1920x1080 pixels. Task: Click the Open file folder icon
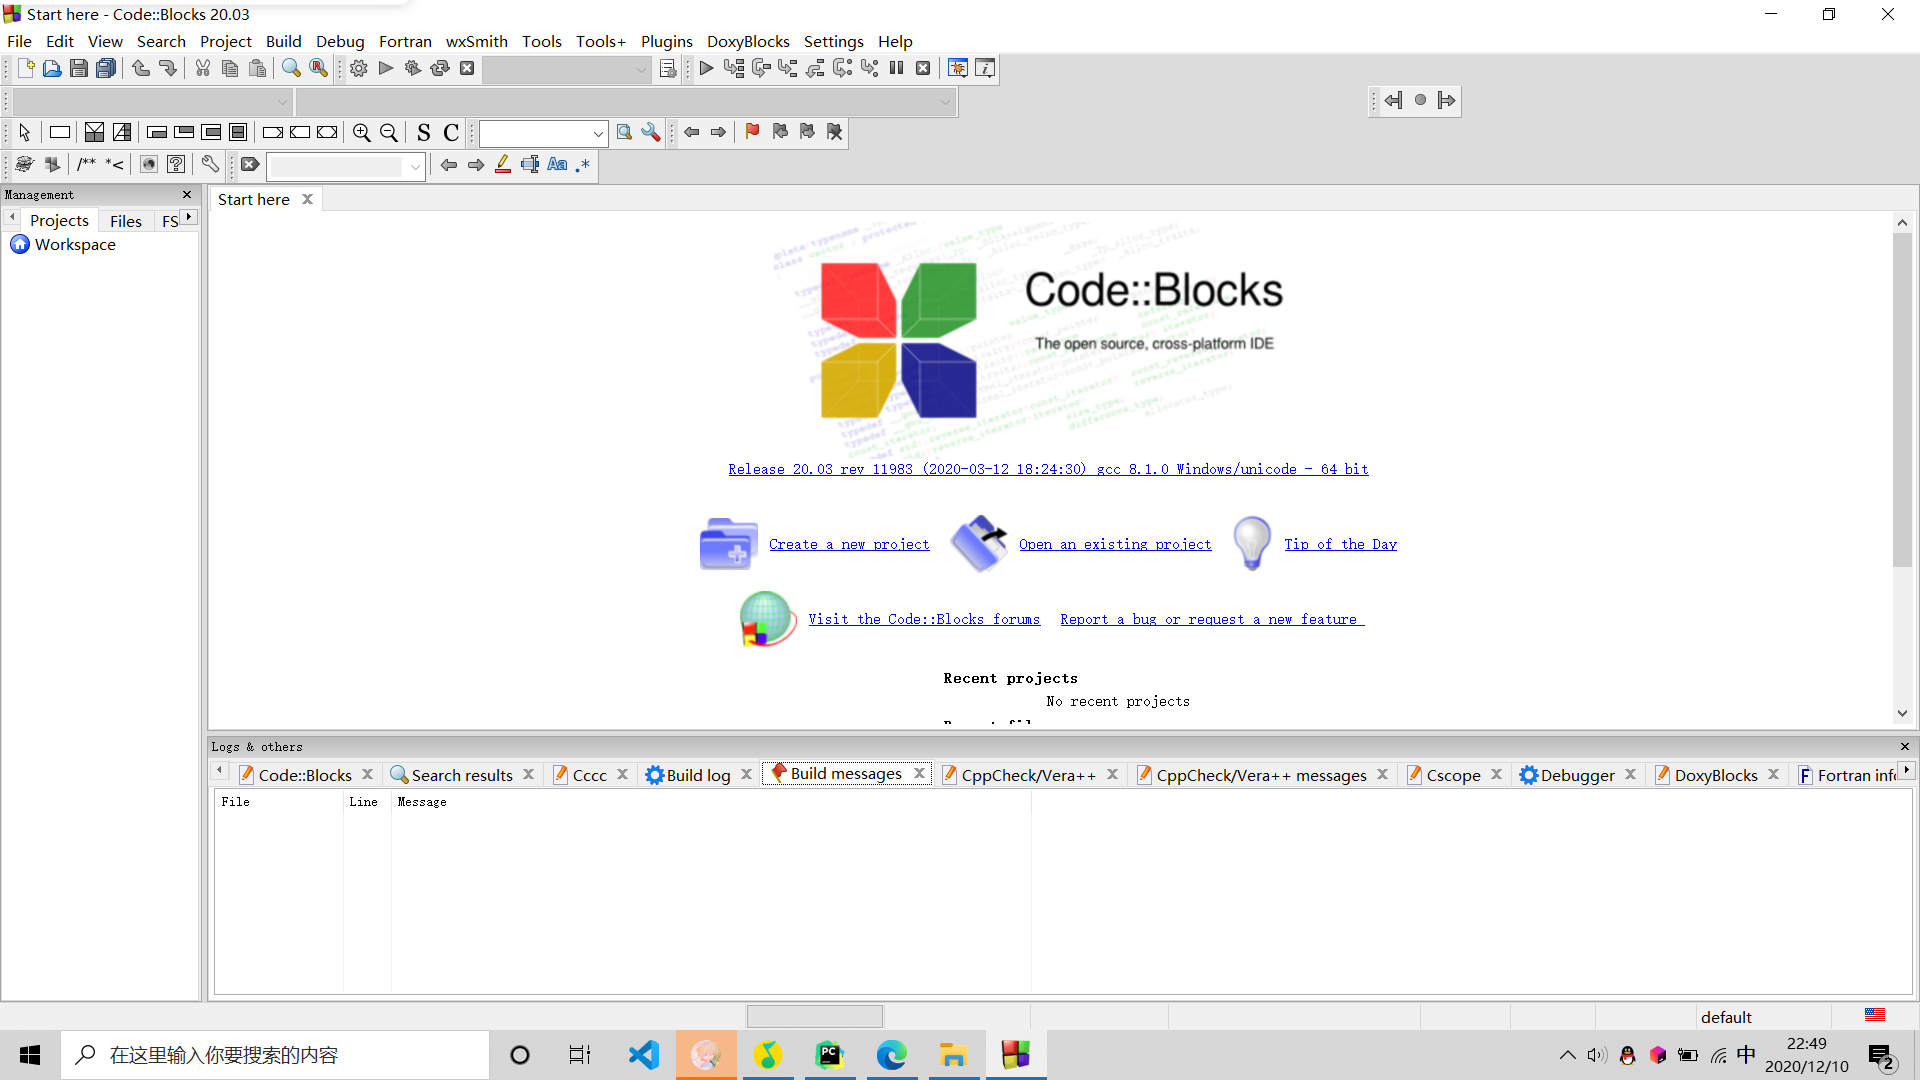52,69
